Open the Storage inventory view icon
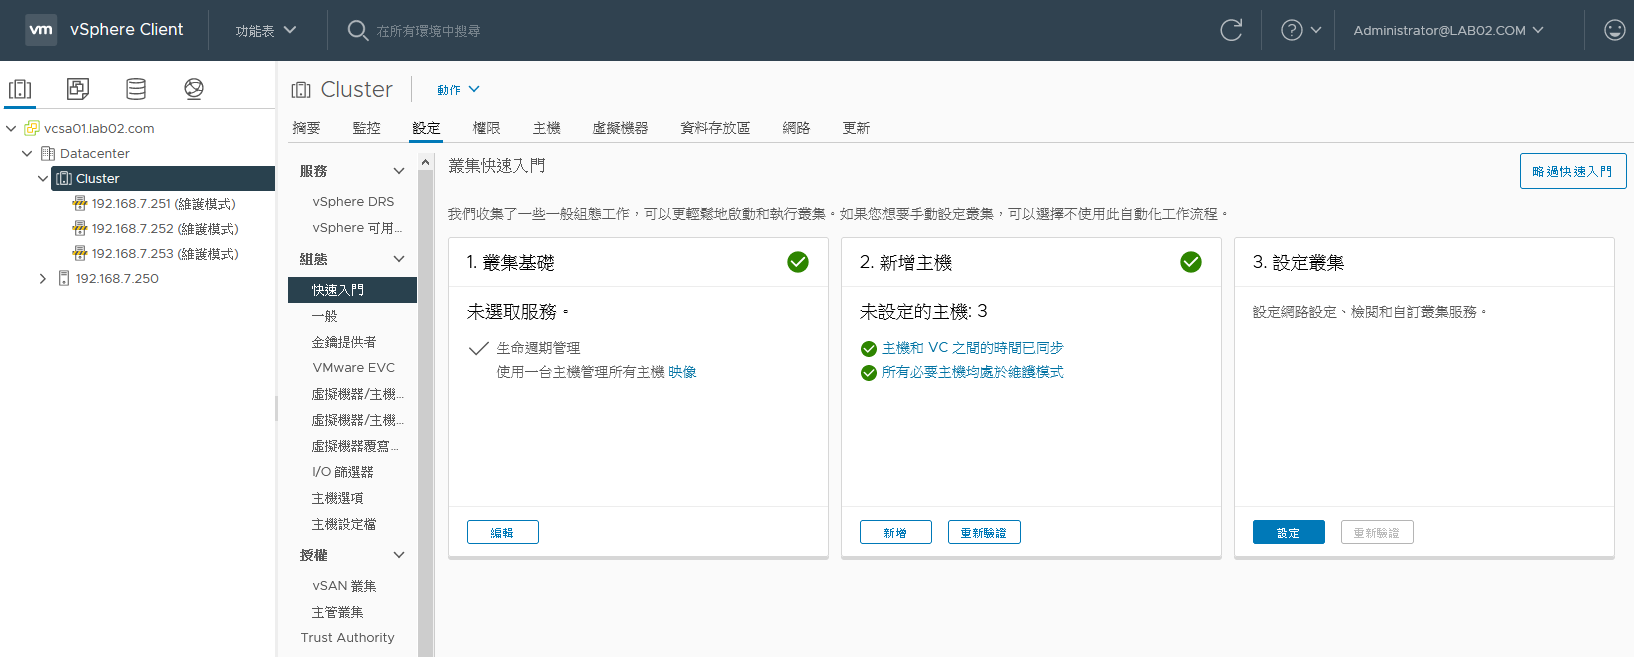1634x657 pixels. [136, 89]
